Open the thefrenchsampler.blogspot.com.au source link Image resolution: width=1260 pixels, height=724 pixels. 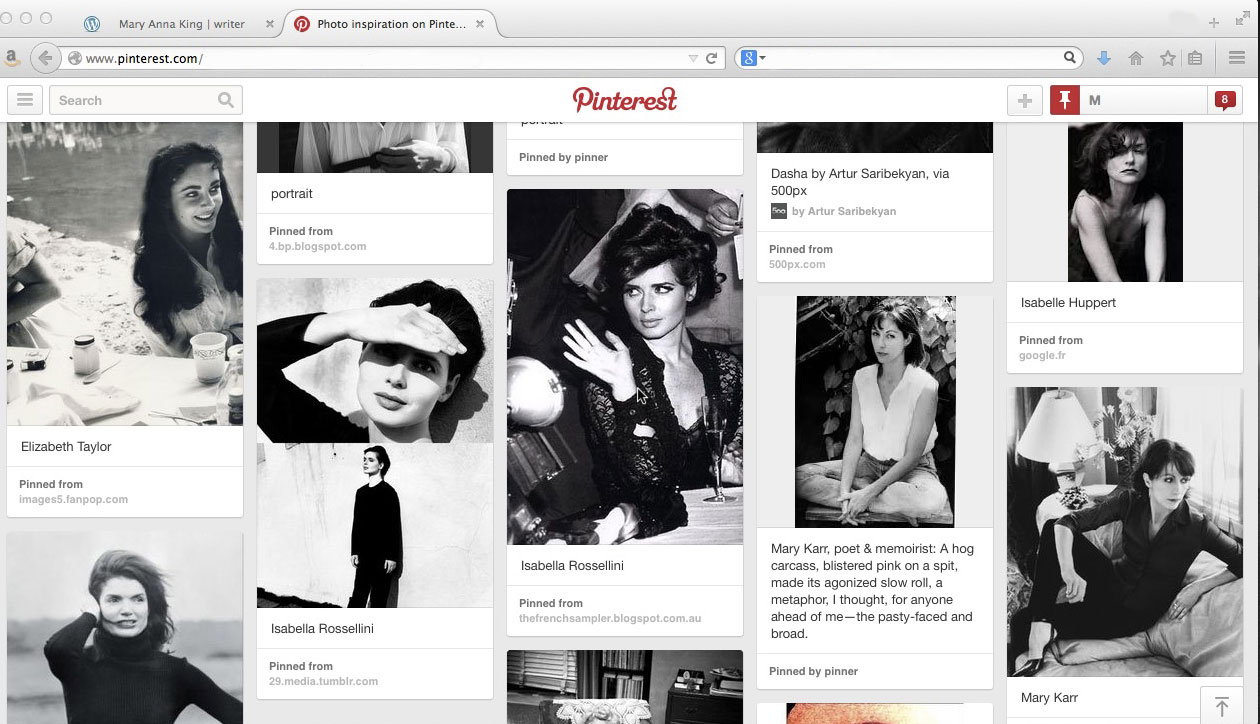(x=610, y=618)
